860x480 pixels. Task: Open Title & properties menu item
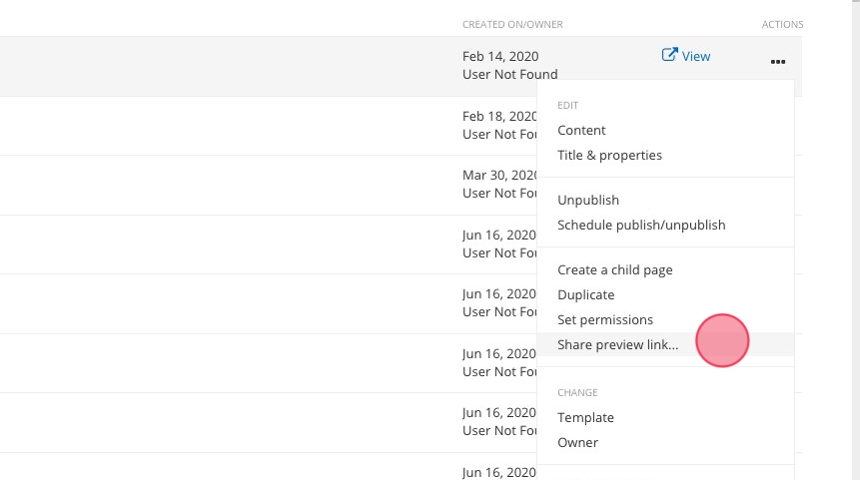pos(609,155)
